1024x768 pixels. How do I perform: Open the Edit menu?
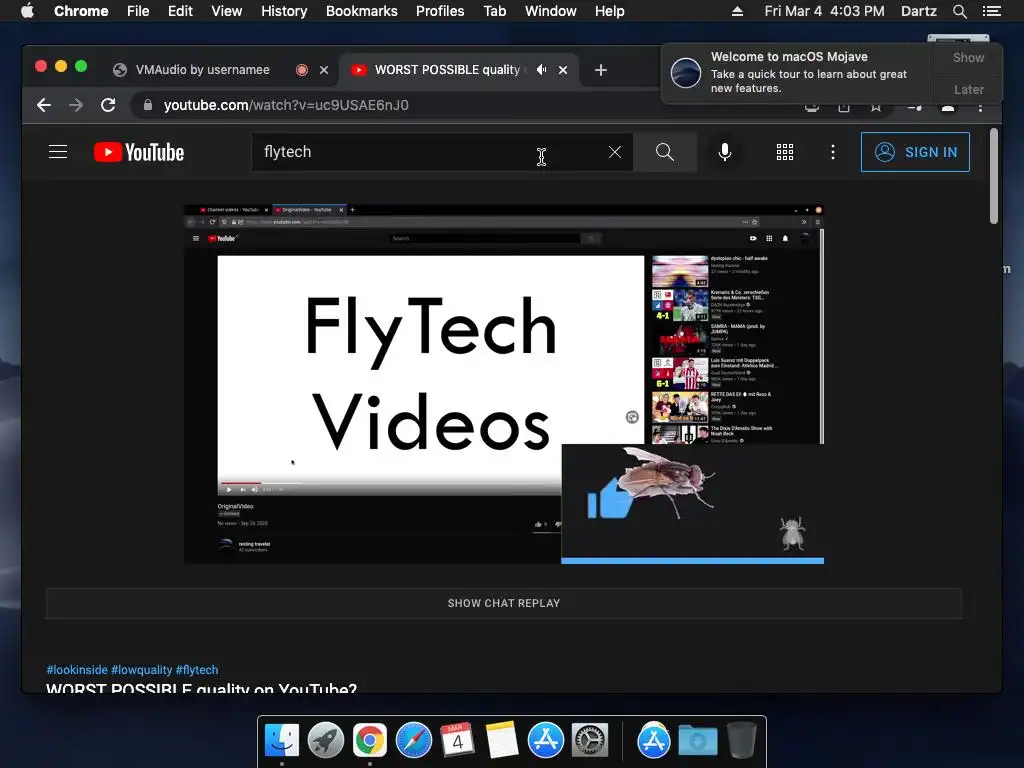click(x=180, y=11)
